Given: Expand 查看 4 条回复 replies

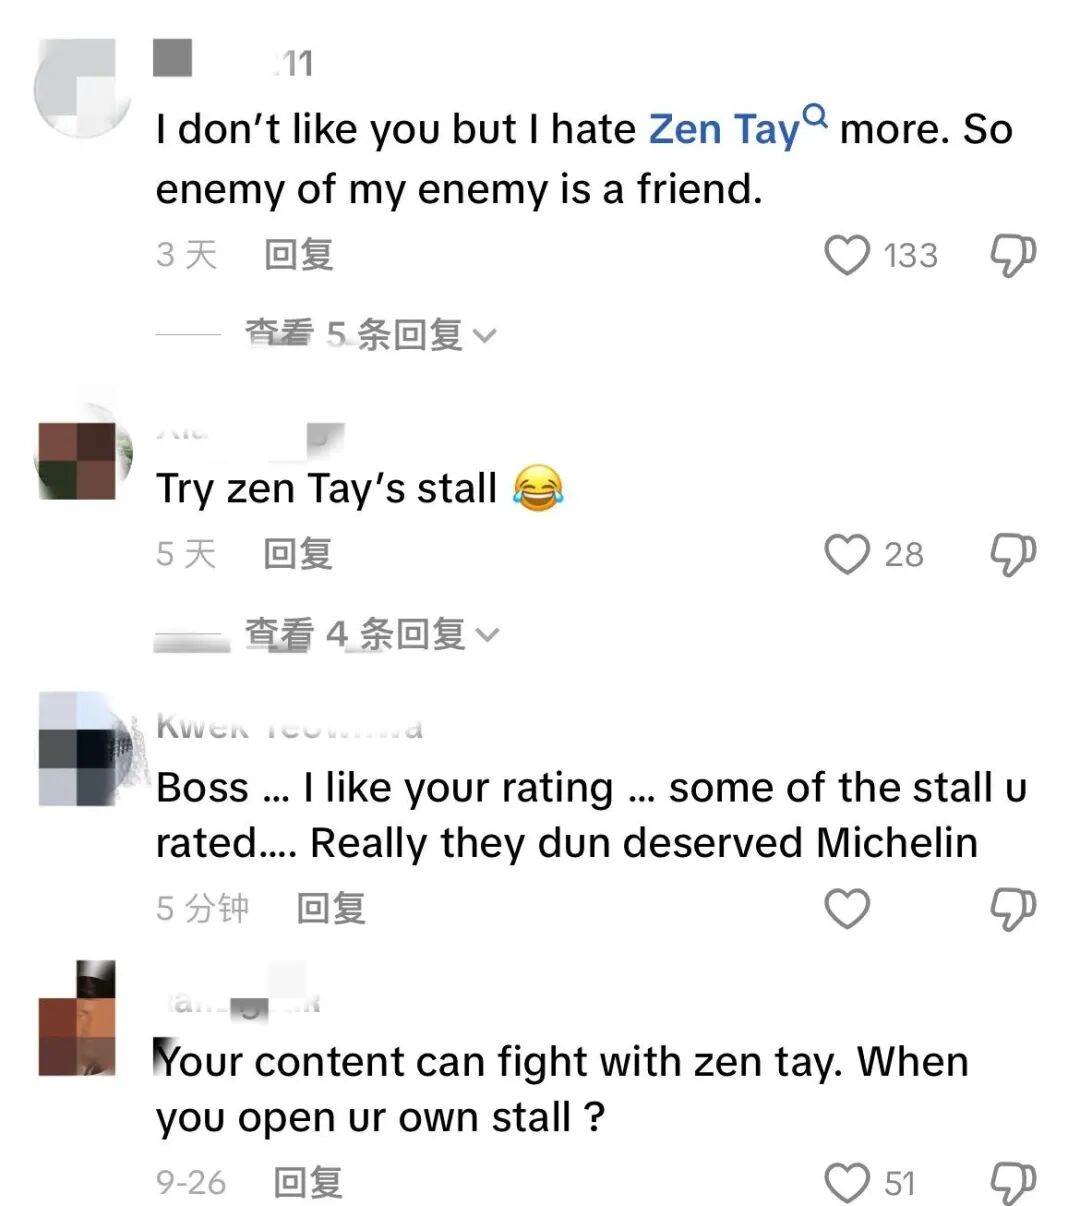Looking at the screenshot, I should point(370,634).
